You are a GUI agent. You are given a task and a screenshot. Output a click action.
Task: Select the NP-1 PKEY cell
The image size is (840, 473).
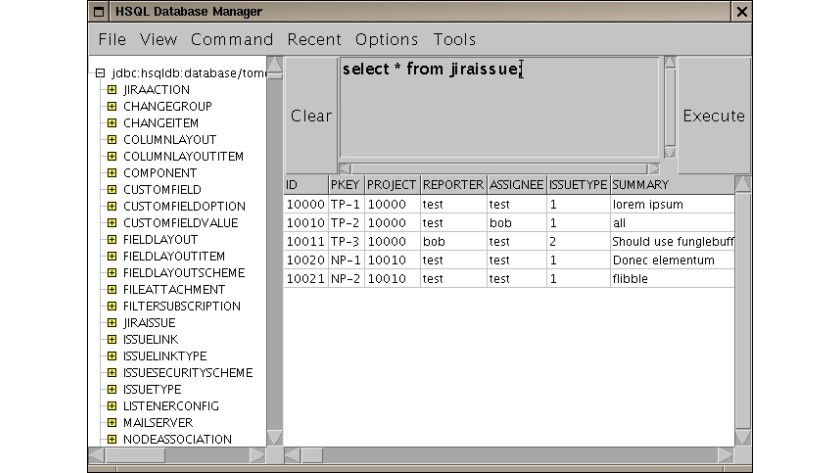(x=346, y=260)
